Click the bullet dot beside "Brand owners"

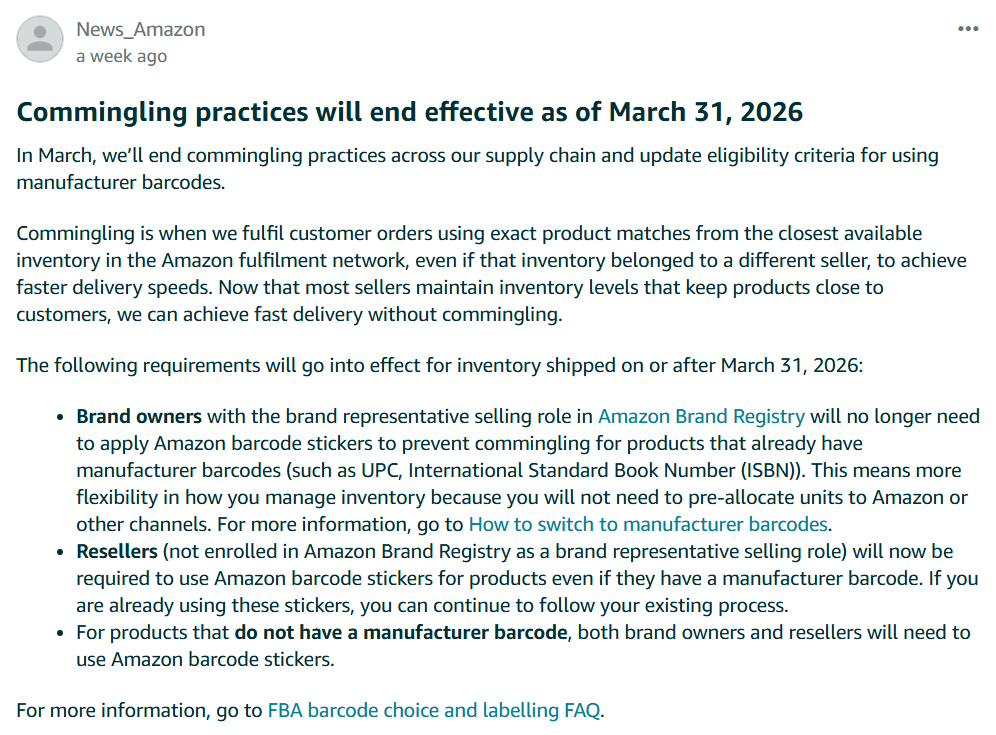tap(62, 417)
